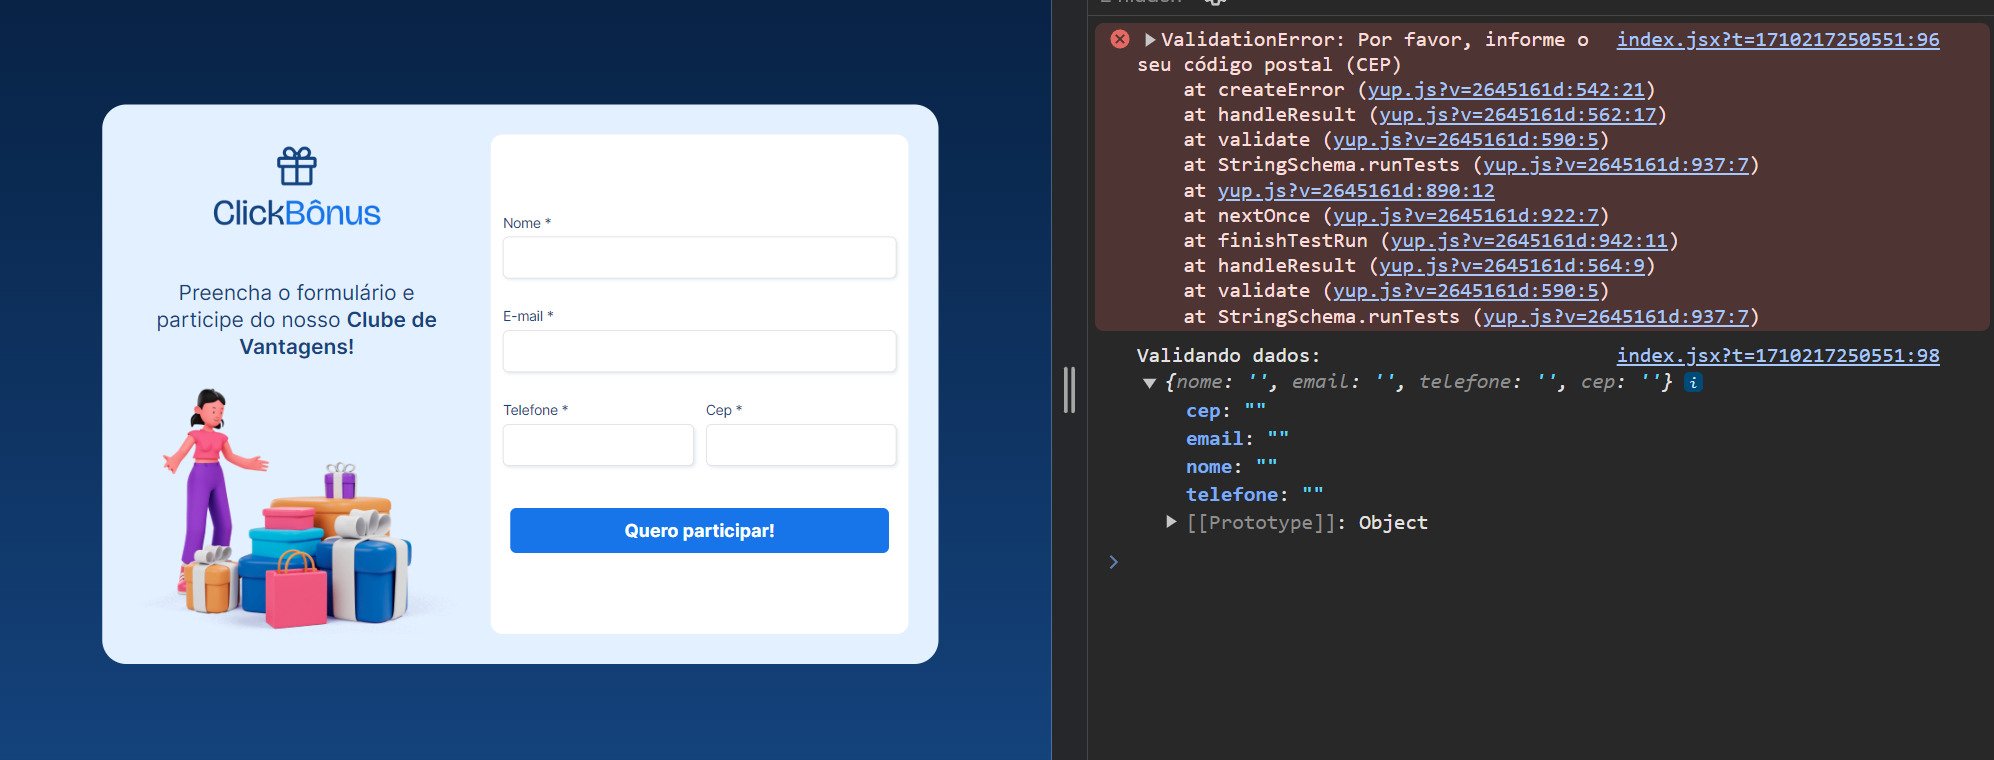Click the 'Quero participar!' button
The width and height of the screenshot is (1994, 760).
pos(699,530)
